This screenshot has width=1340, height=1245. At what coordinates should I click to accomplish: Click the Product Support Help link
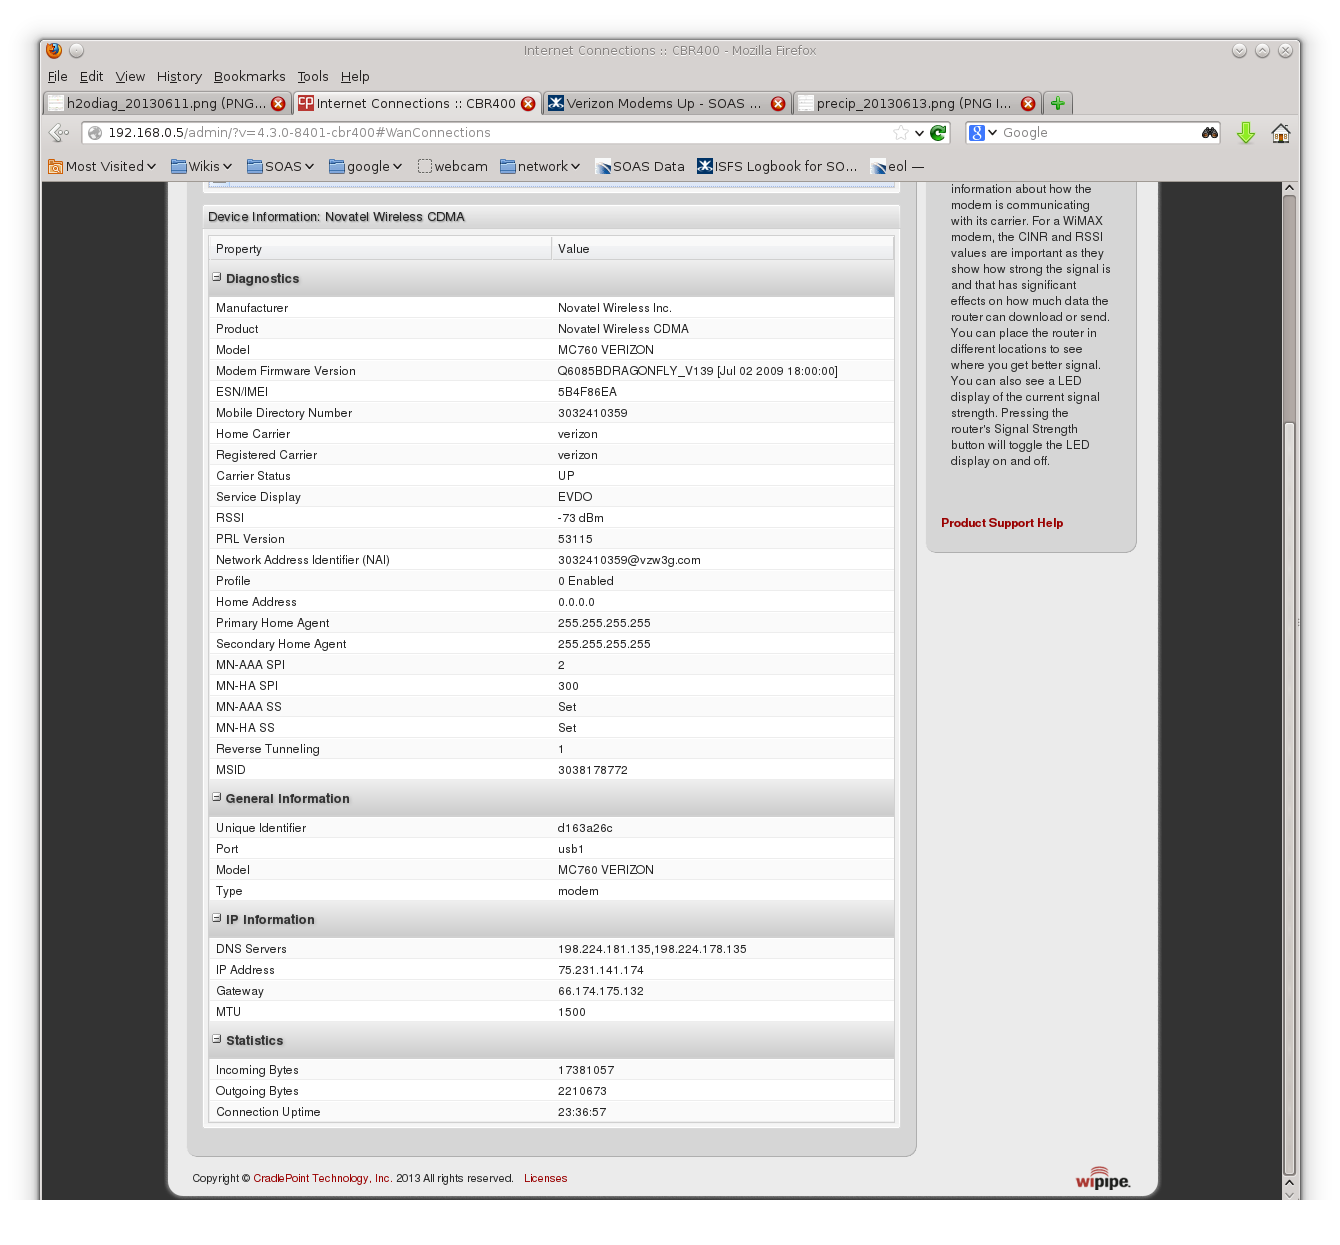[1002, 523]
